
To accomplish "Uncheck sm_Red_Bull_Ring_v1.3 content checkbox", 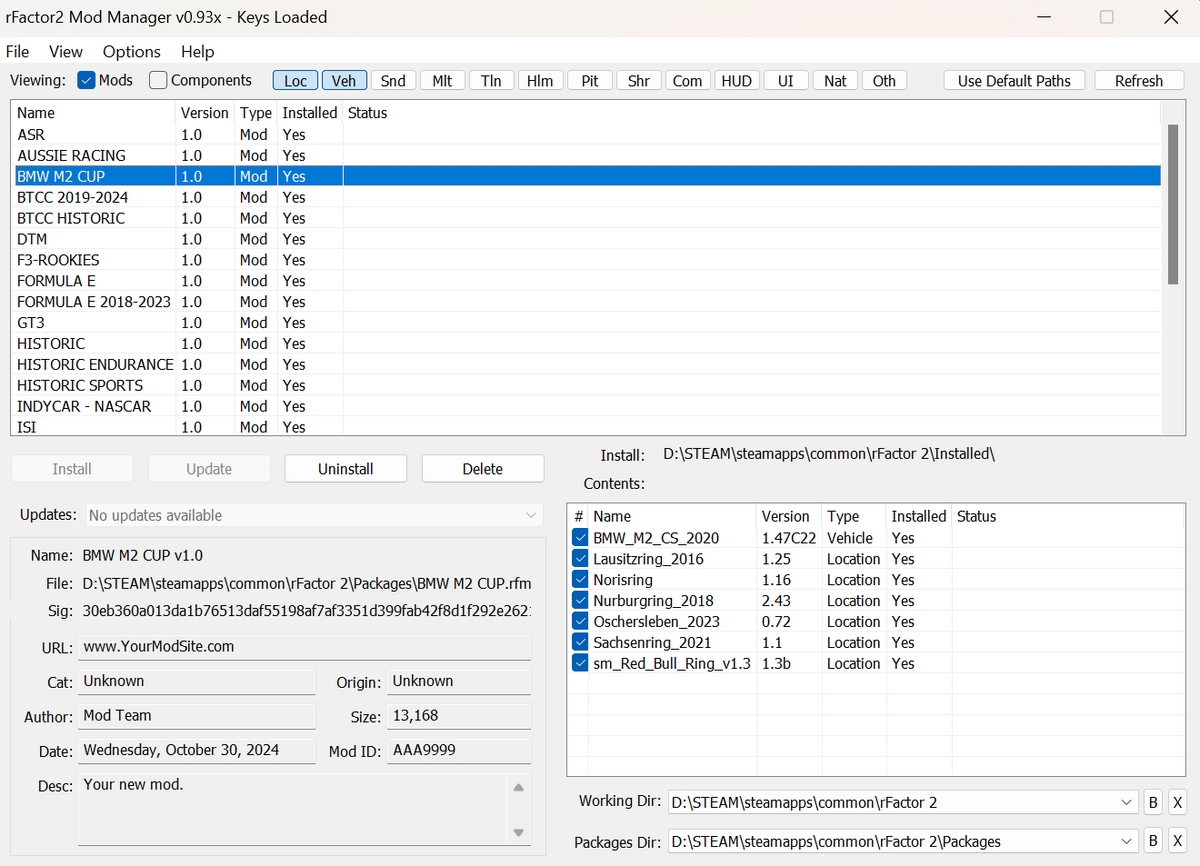I will 580,664.
